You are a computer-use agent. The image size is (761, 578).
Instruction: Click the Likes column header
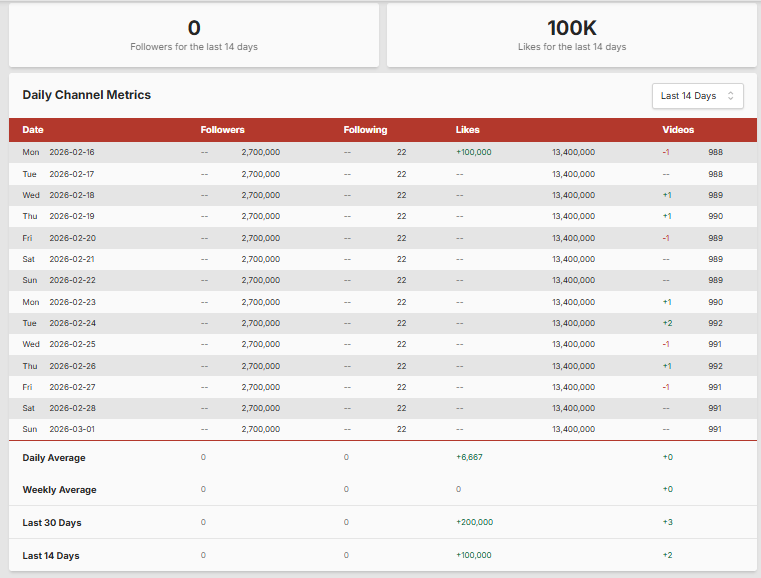pos(467,130)
